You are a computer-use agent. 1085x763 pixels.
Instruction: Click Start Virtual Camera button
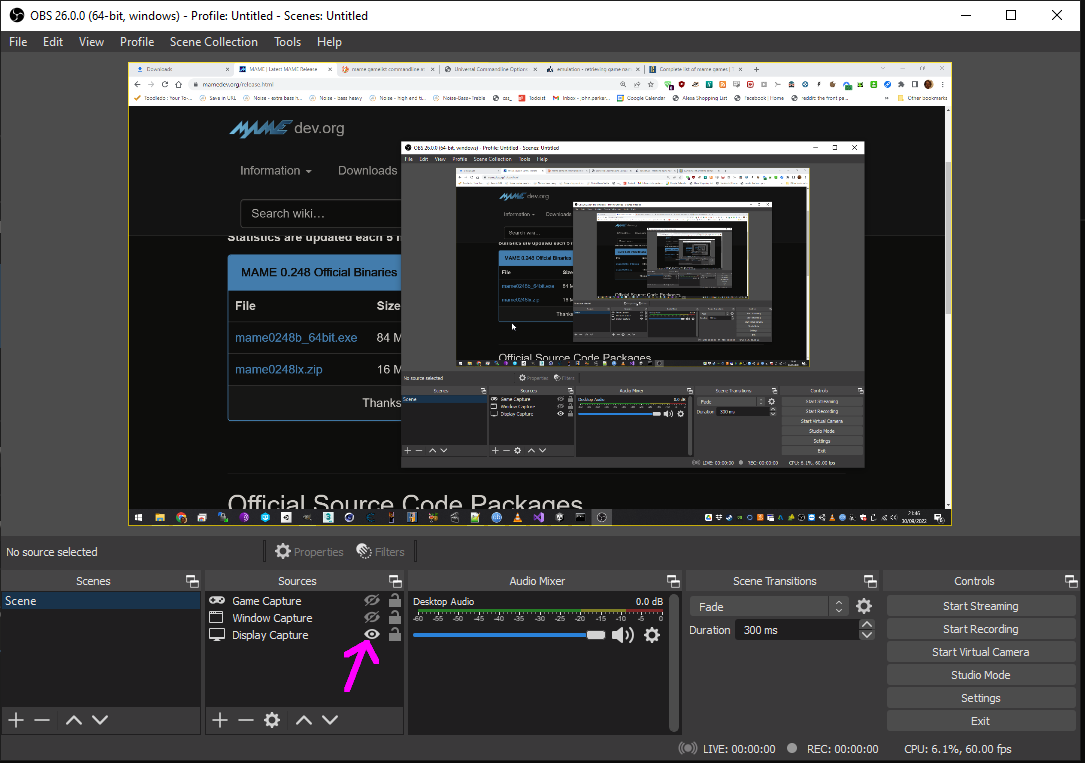click(980, 652)
